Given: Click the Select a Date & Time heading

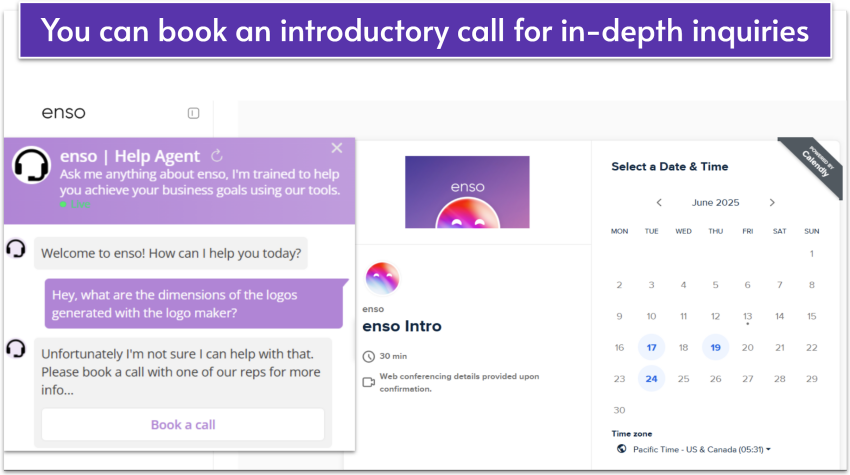Looking at the screenshot, I should click(x=669, y=166).
